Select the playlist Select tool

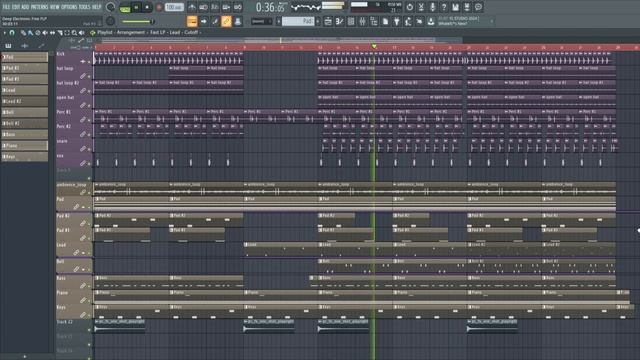coord(67,33)
